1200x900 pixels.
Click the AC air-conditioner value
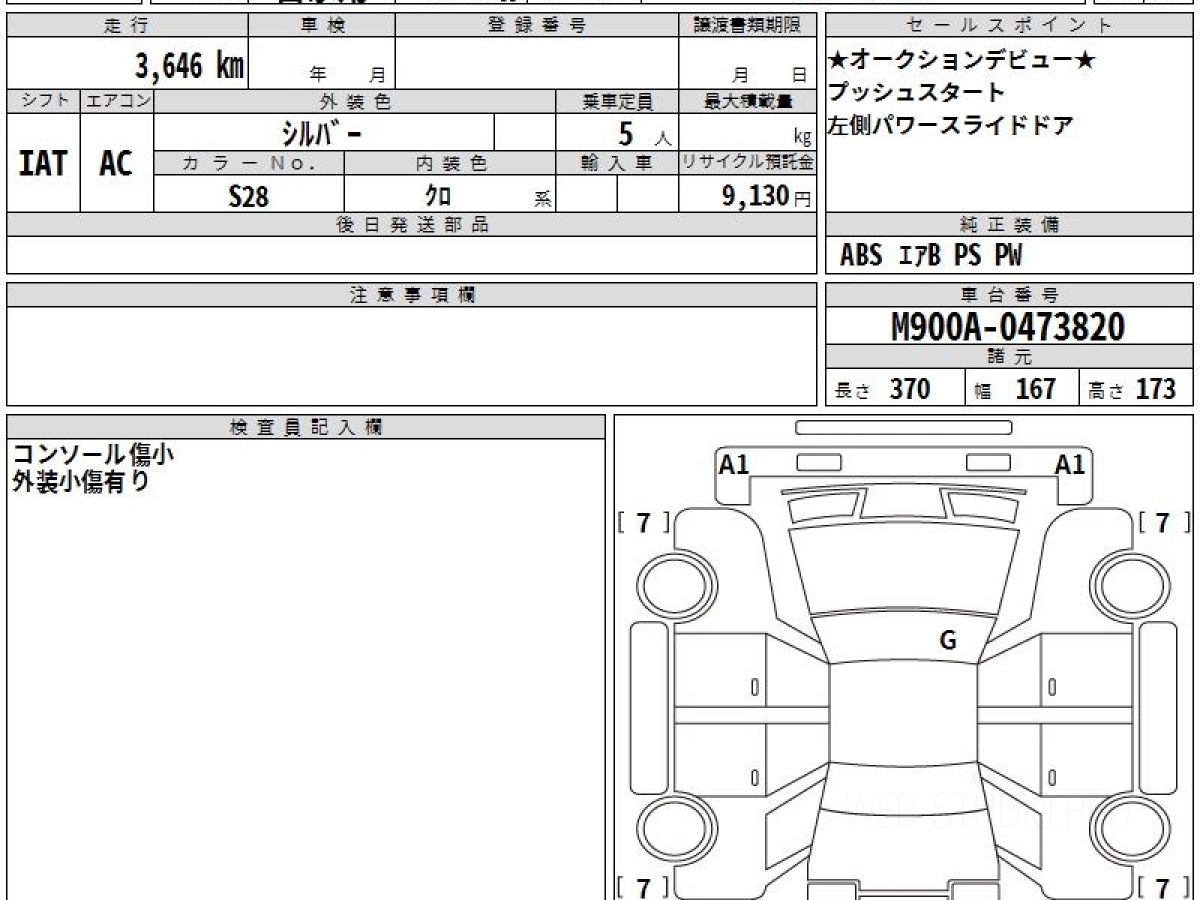pos(116,163)
